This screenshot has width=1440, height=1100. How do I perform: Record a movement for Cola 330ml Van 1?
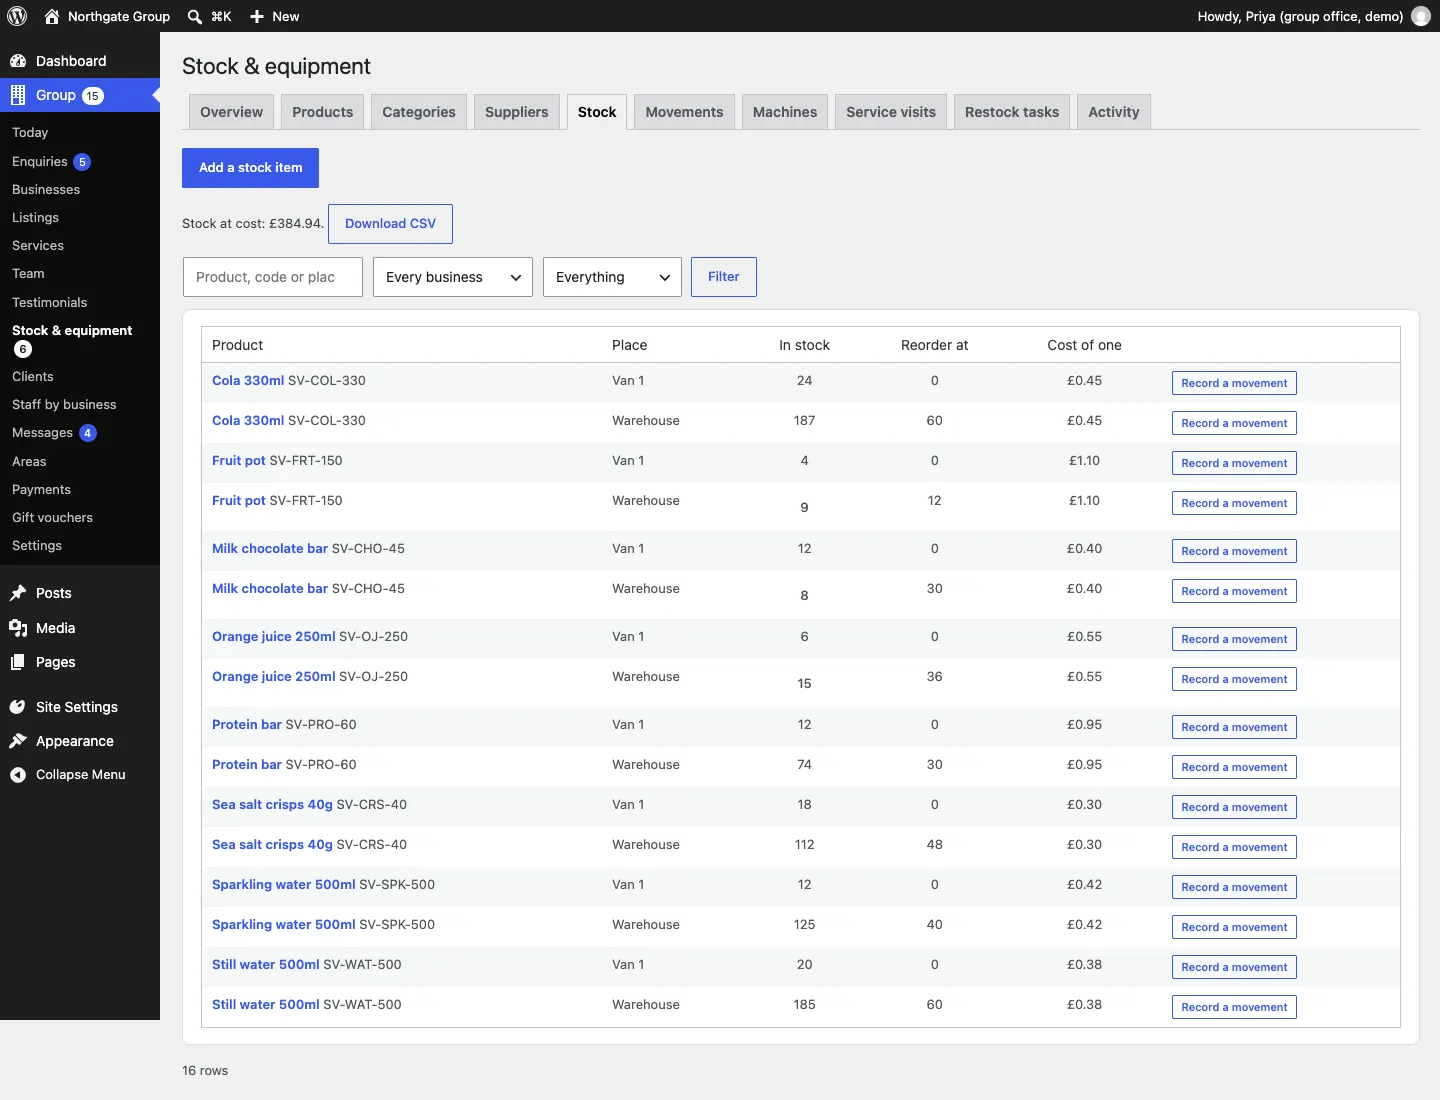coord(1234,383)
